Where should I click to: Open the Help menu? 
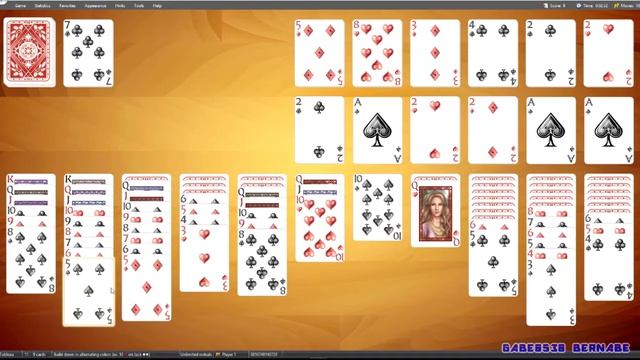pyautogui.click(x=157, y=6)
